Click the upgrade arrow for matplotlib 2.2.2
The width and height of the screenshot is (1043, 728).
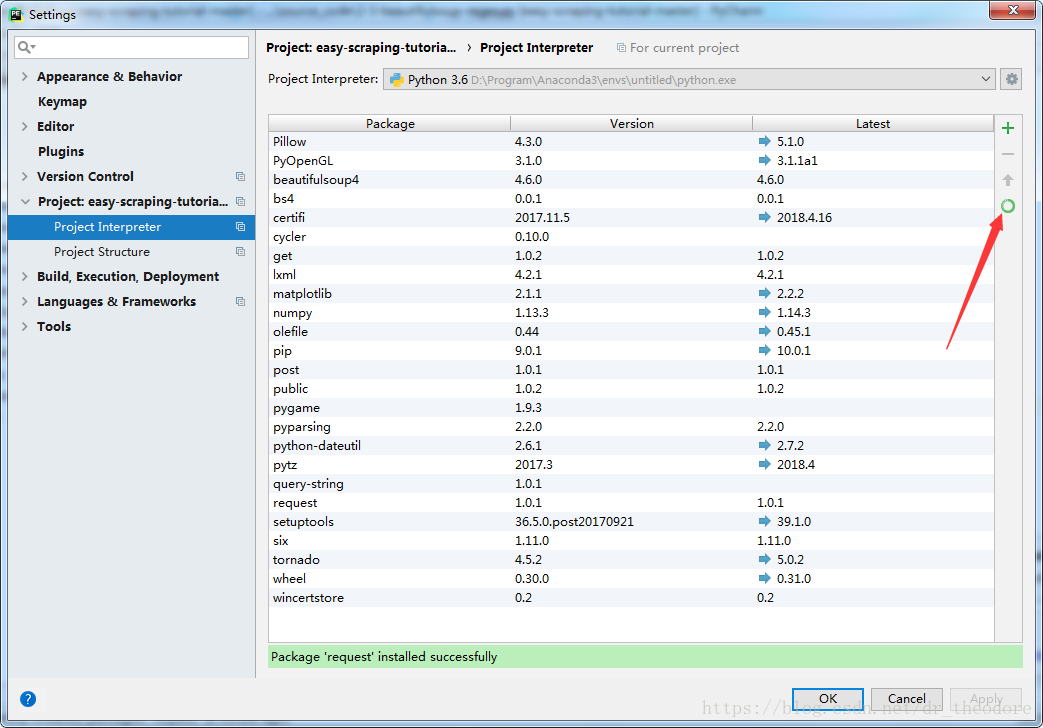[764, 293]
